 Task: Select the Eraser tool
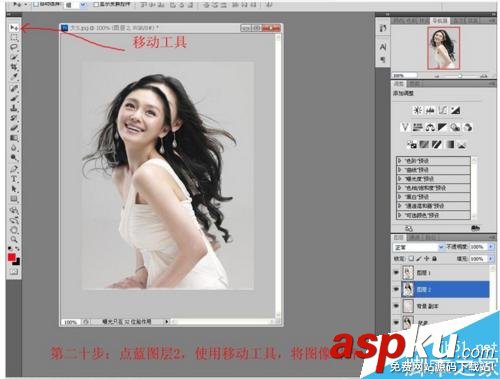(x=14, y=128)
